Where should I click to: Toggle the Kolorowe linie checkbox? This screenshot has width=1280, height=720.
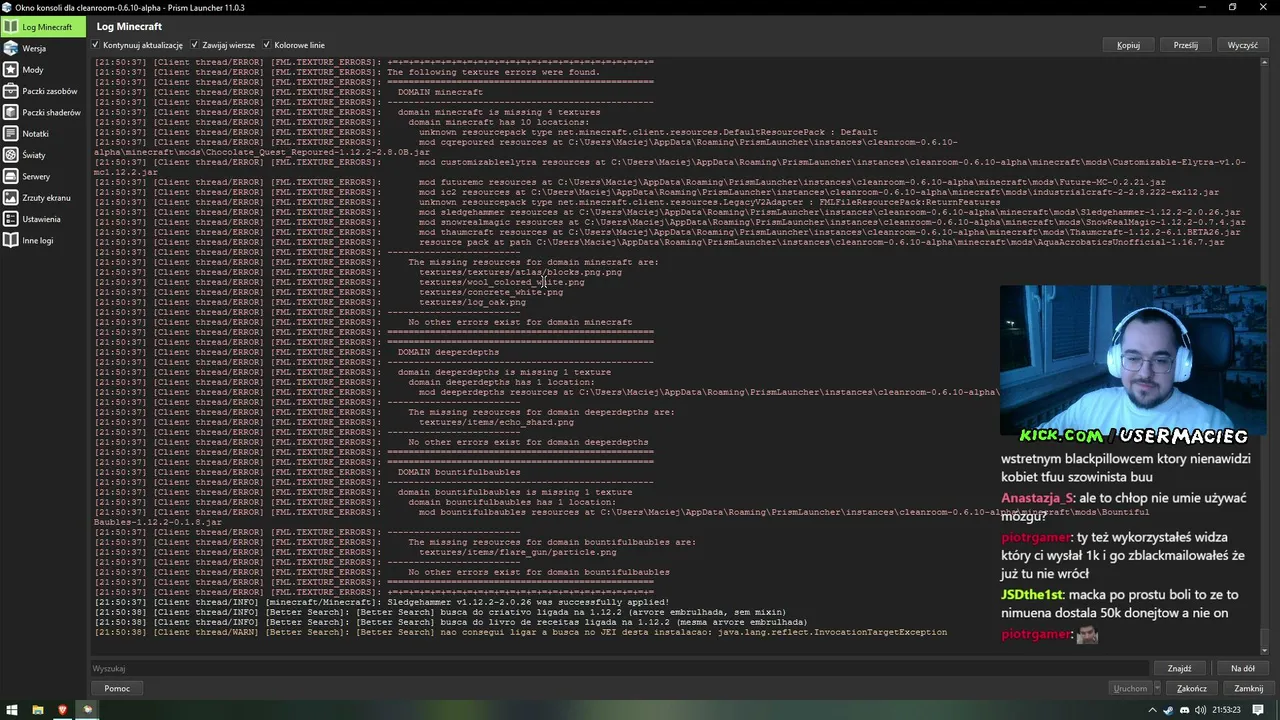(x=293, y=45)
